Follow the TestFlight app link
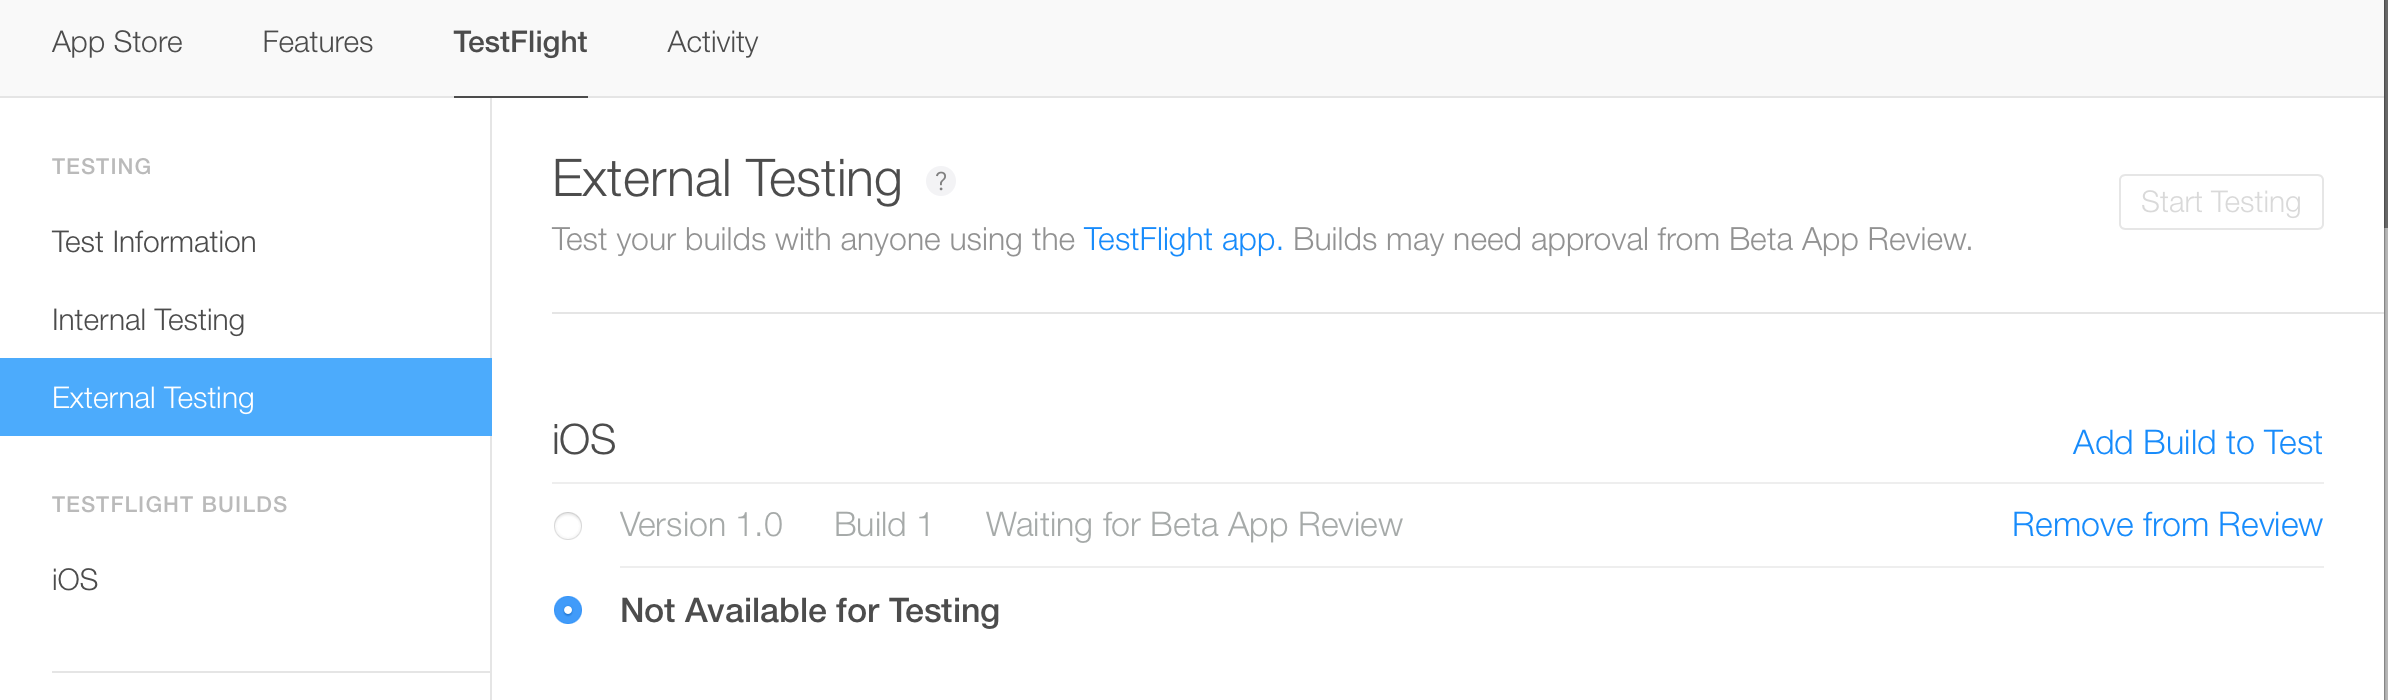This screenshot has width=2388, height=700. coord(1182,240)
